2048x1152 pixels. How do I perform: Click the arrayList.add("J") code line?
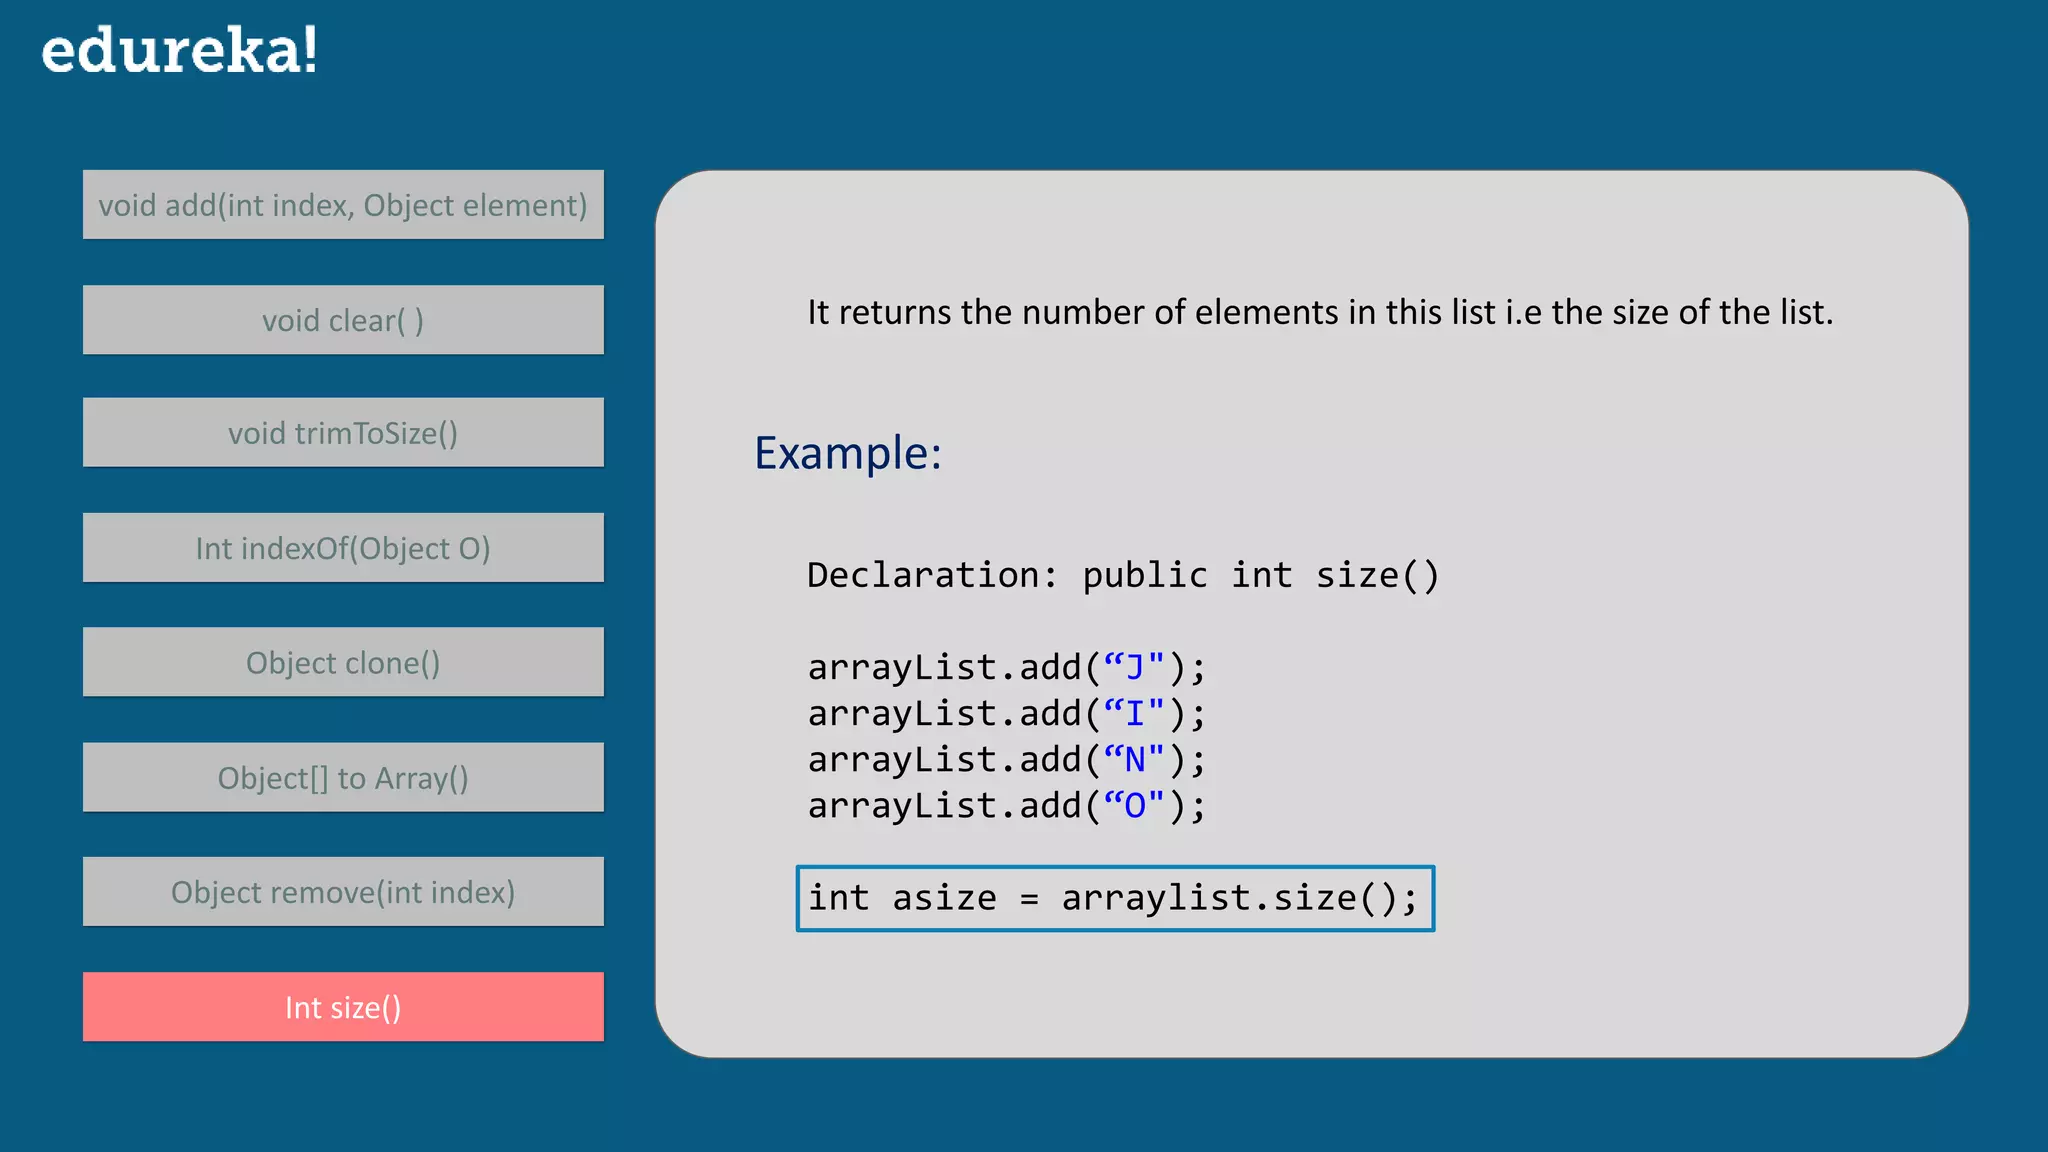[x=1007, y=667]
